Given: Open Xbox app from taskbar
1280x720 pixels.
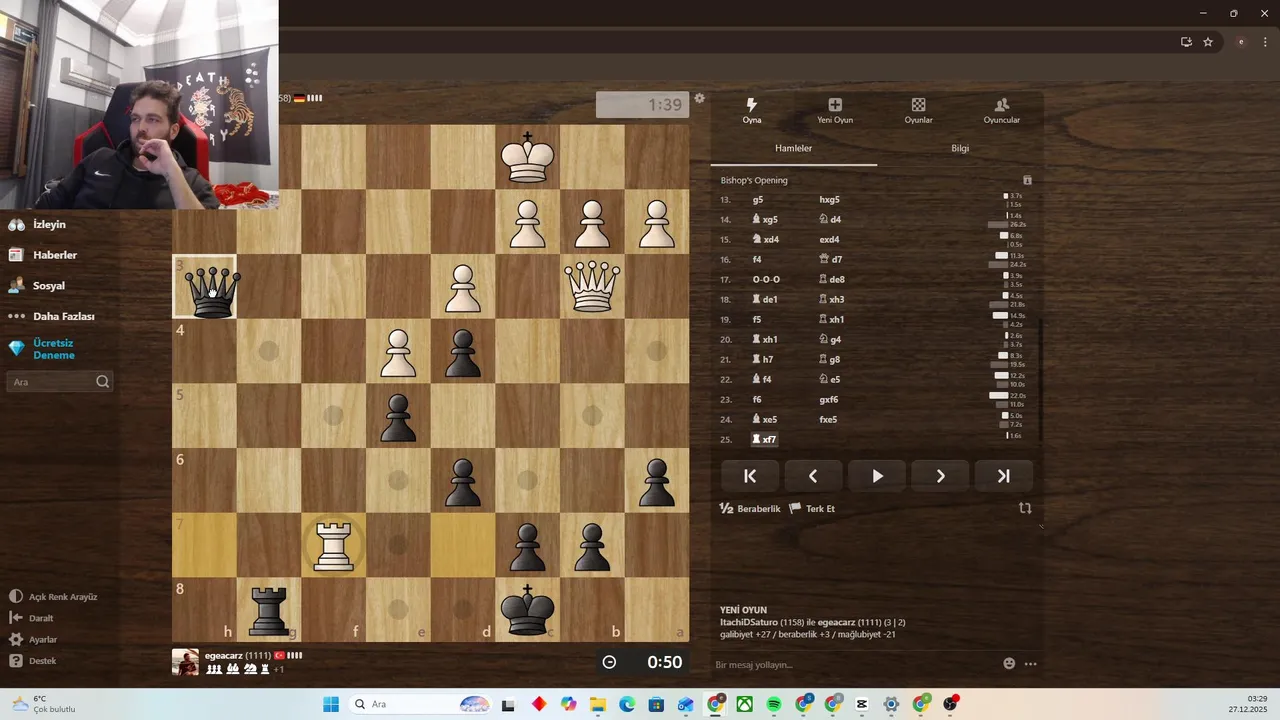Looking at the screenshot, I should click(745, 704).
